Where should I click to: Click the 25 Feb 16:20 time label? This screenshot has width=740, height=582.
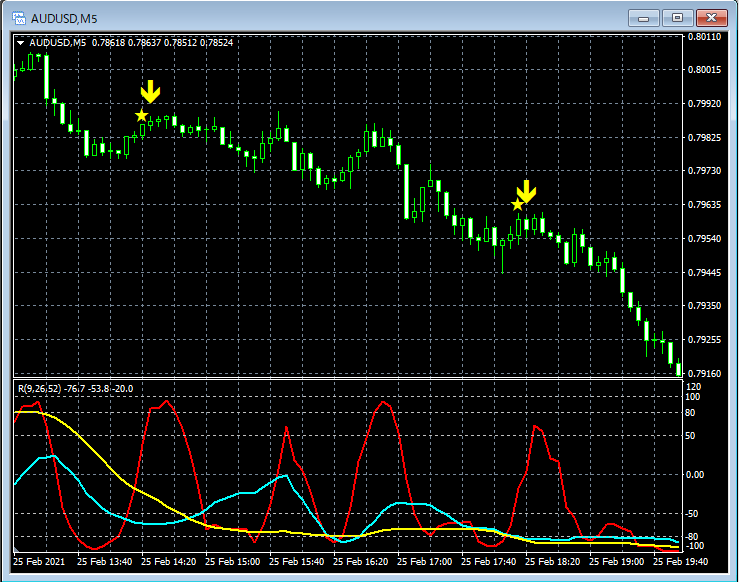[x=361, y=562]
